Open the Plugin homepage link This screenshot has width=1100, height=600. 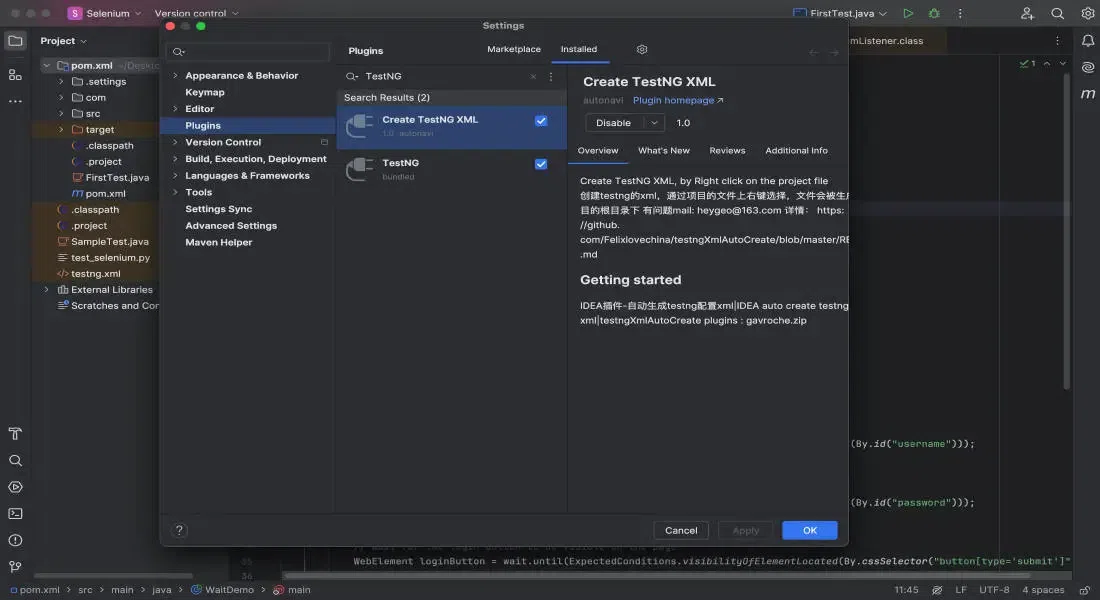[678, 100]
